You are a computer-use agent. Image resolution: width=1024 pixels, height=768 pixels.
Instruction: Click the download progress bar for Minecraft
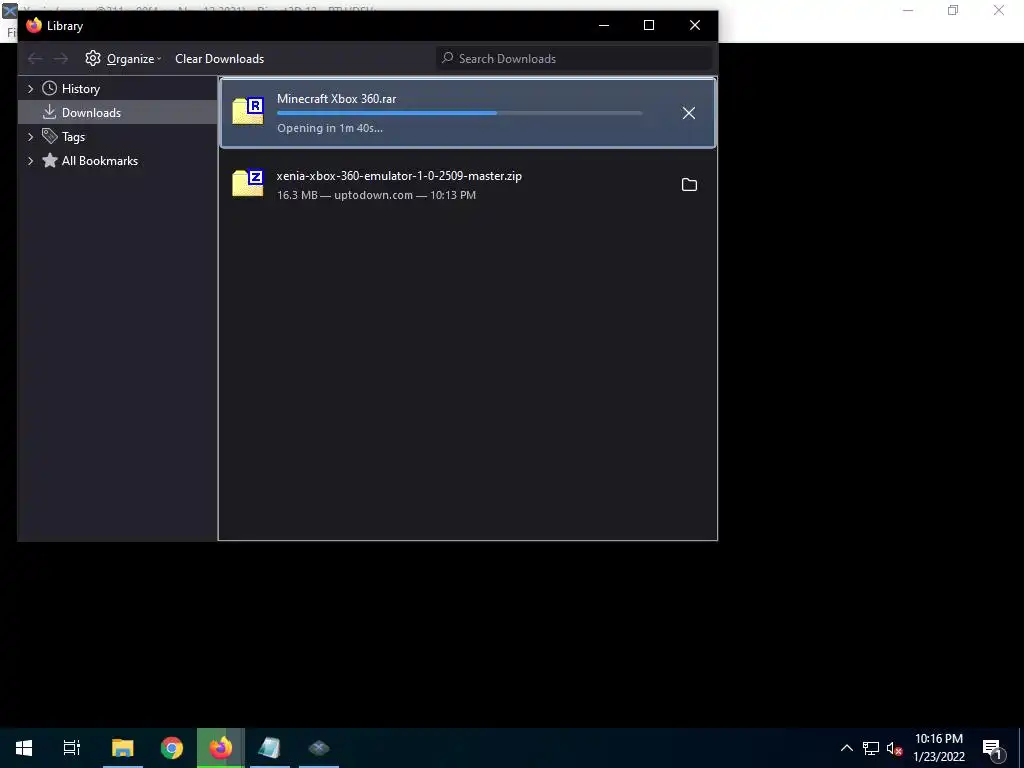(x=460, y=114)
